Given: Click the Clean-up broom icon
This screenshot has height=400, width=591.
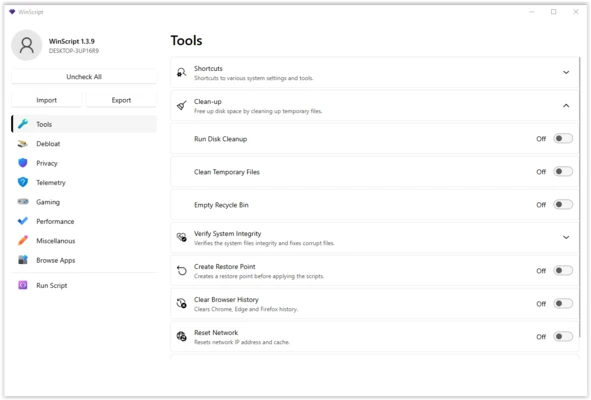Looking at the screenshot, I should click(x=182, y=106).
